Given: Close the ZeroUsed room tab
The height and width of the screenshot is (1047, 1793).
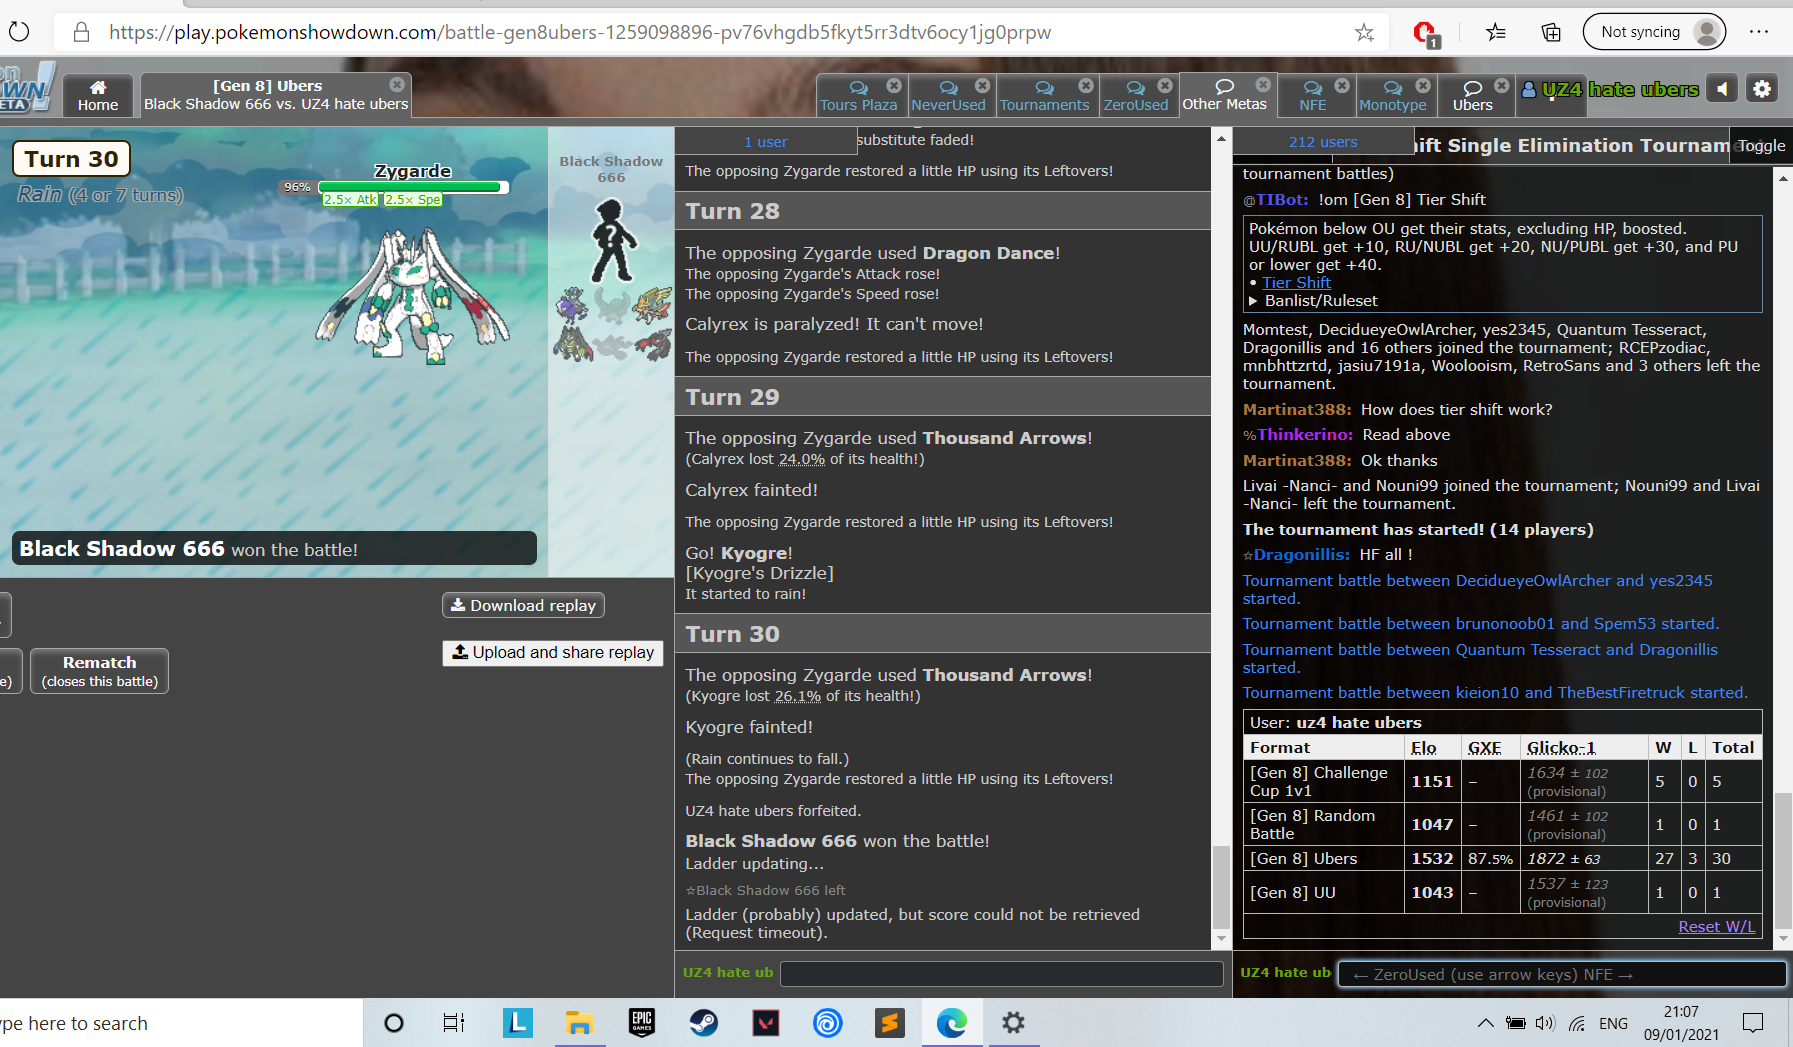Looking at the screenshot, I should [1165, 86].
